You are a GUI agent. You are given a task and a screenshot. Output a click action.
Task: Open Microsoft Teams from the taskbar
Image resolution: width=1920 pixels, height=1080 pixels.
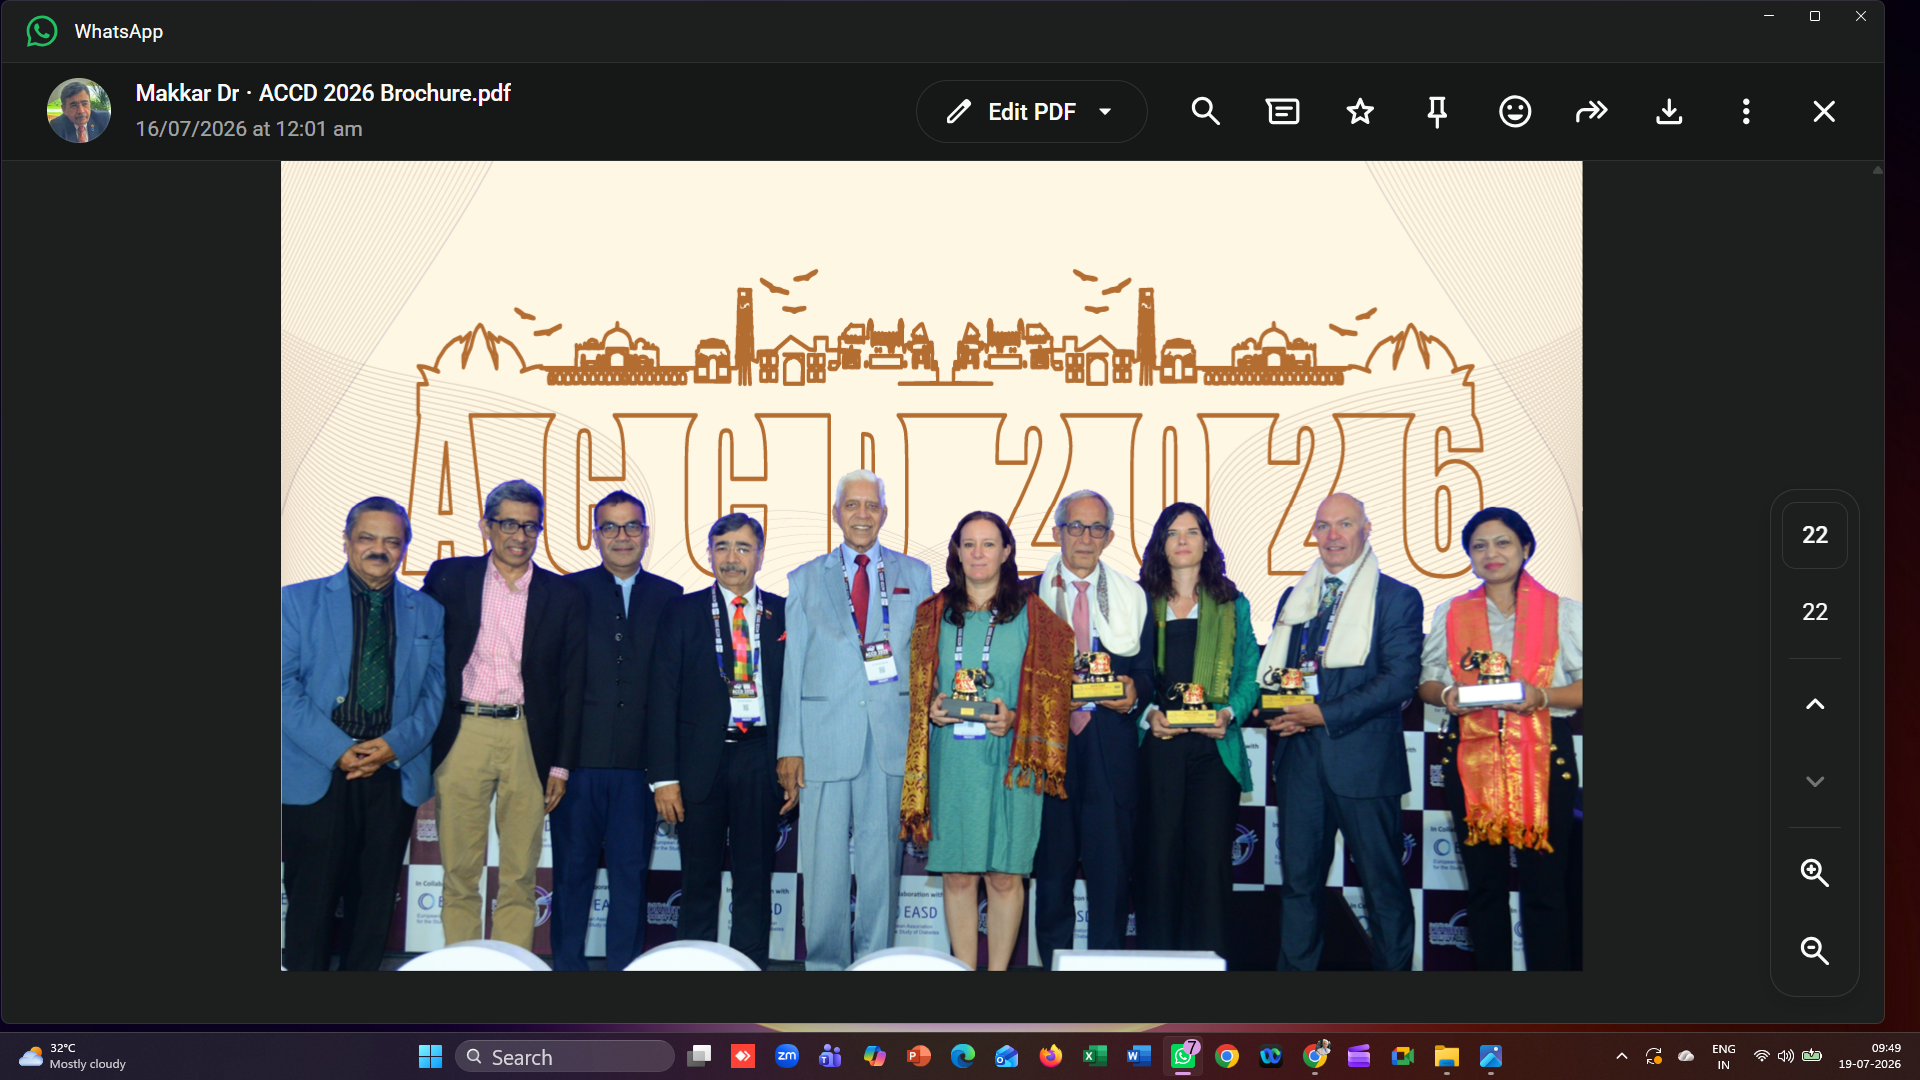point(830,1056)
